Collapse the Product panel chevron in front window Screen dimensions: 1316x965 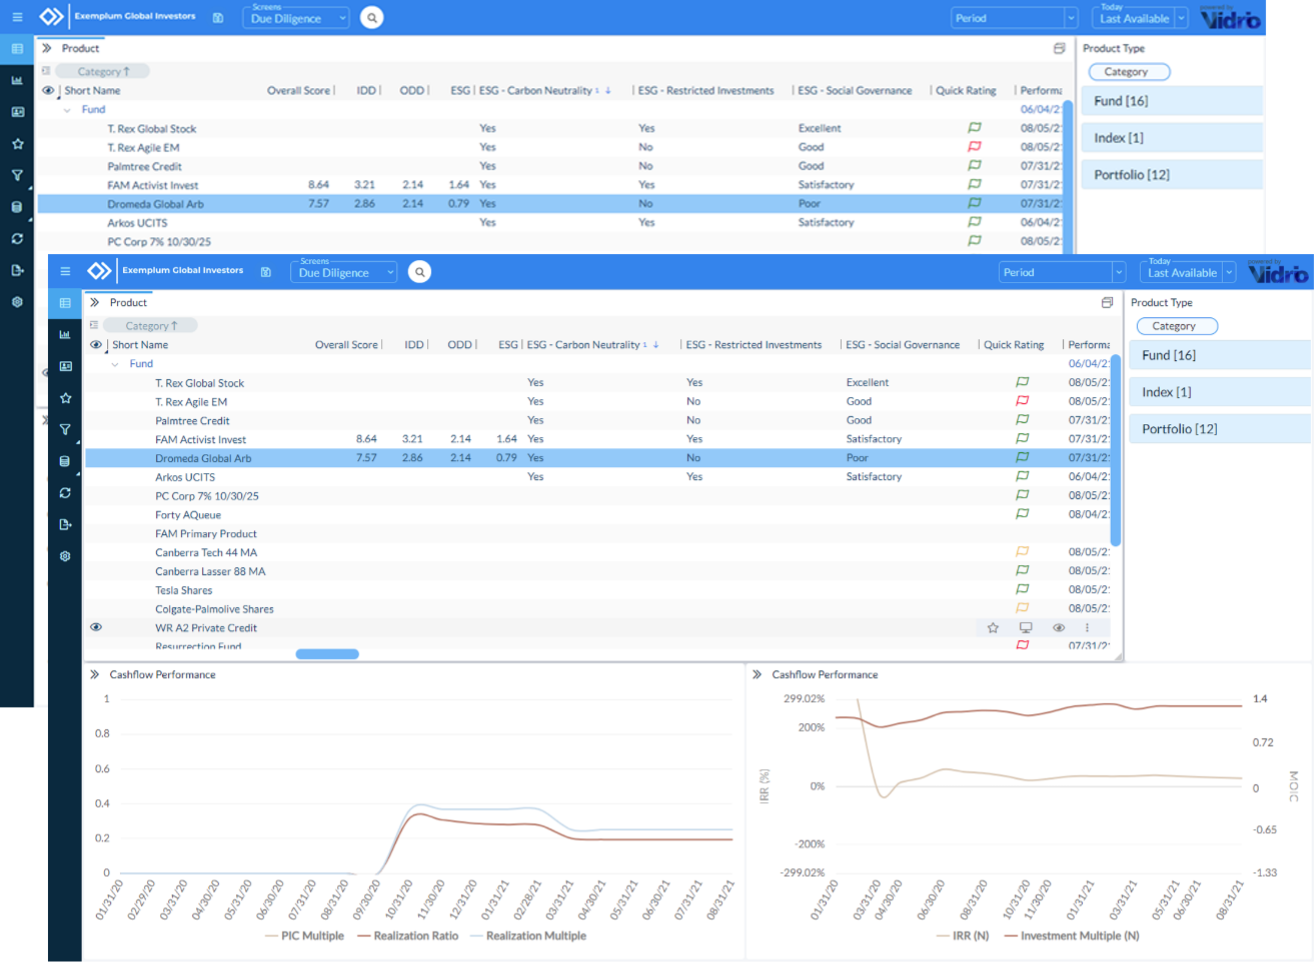coord(94,302)
